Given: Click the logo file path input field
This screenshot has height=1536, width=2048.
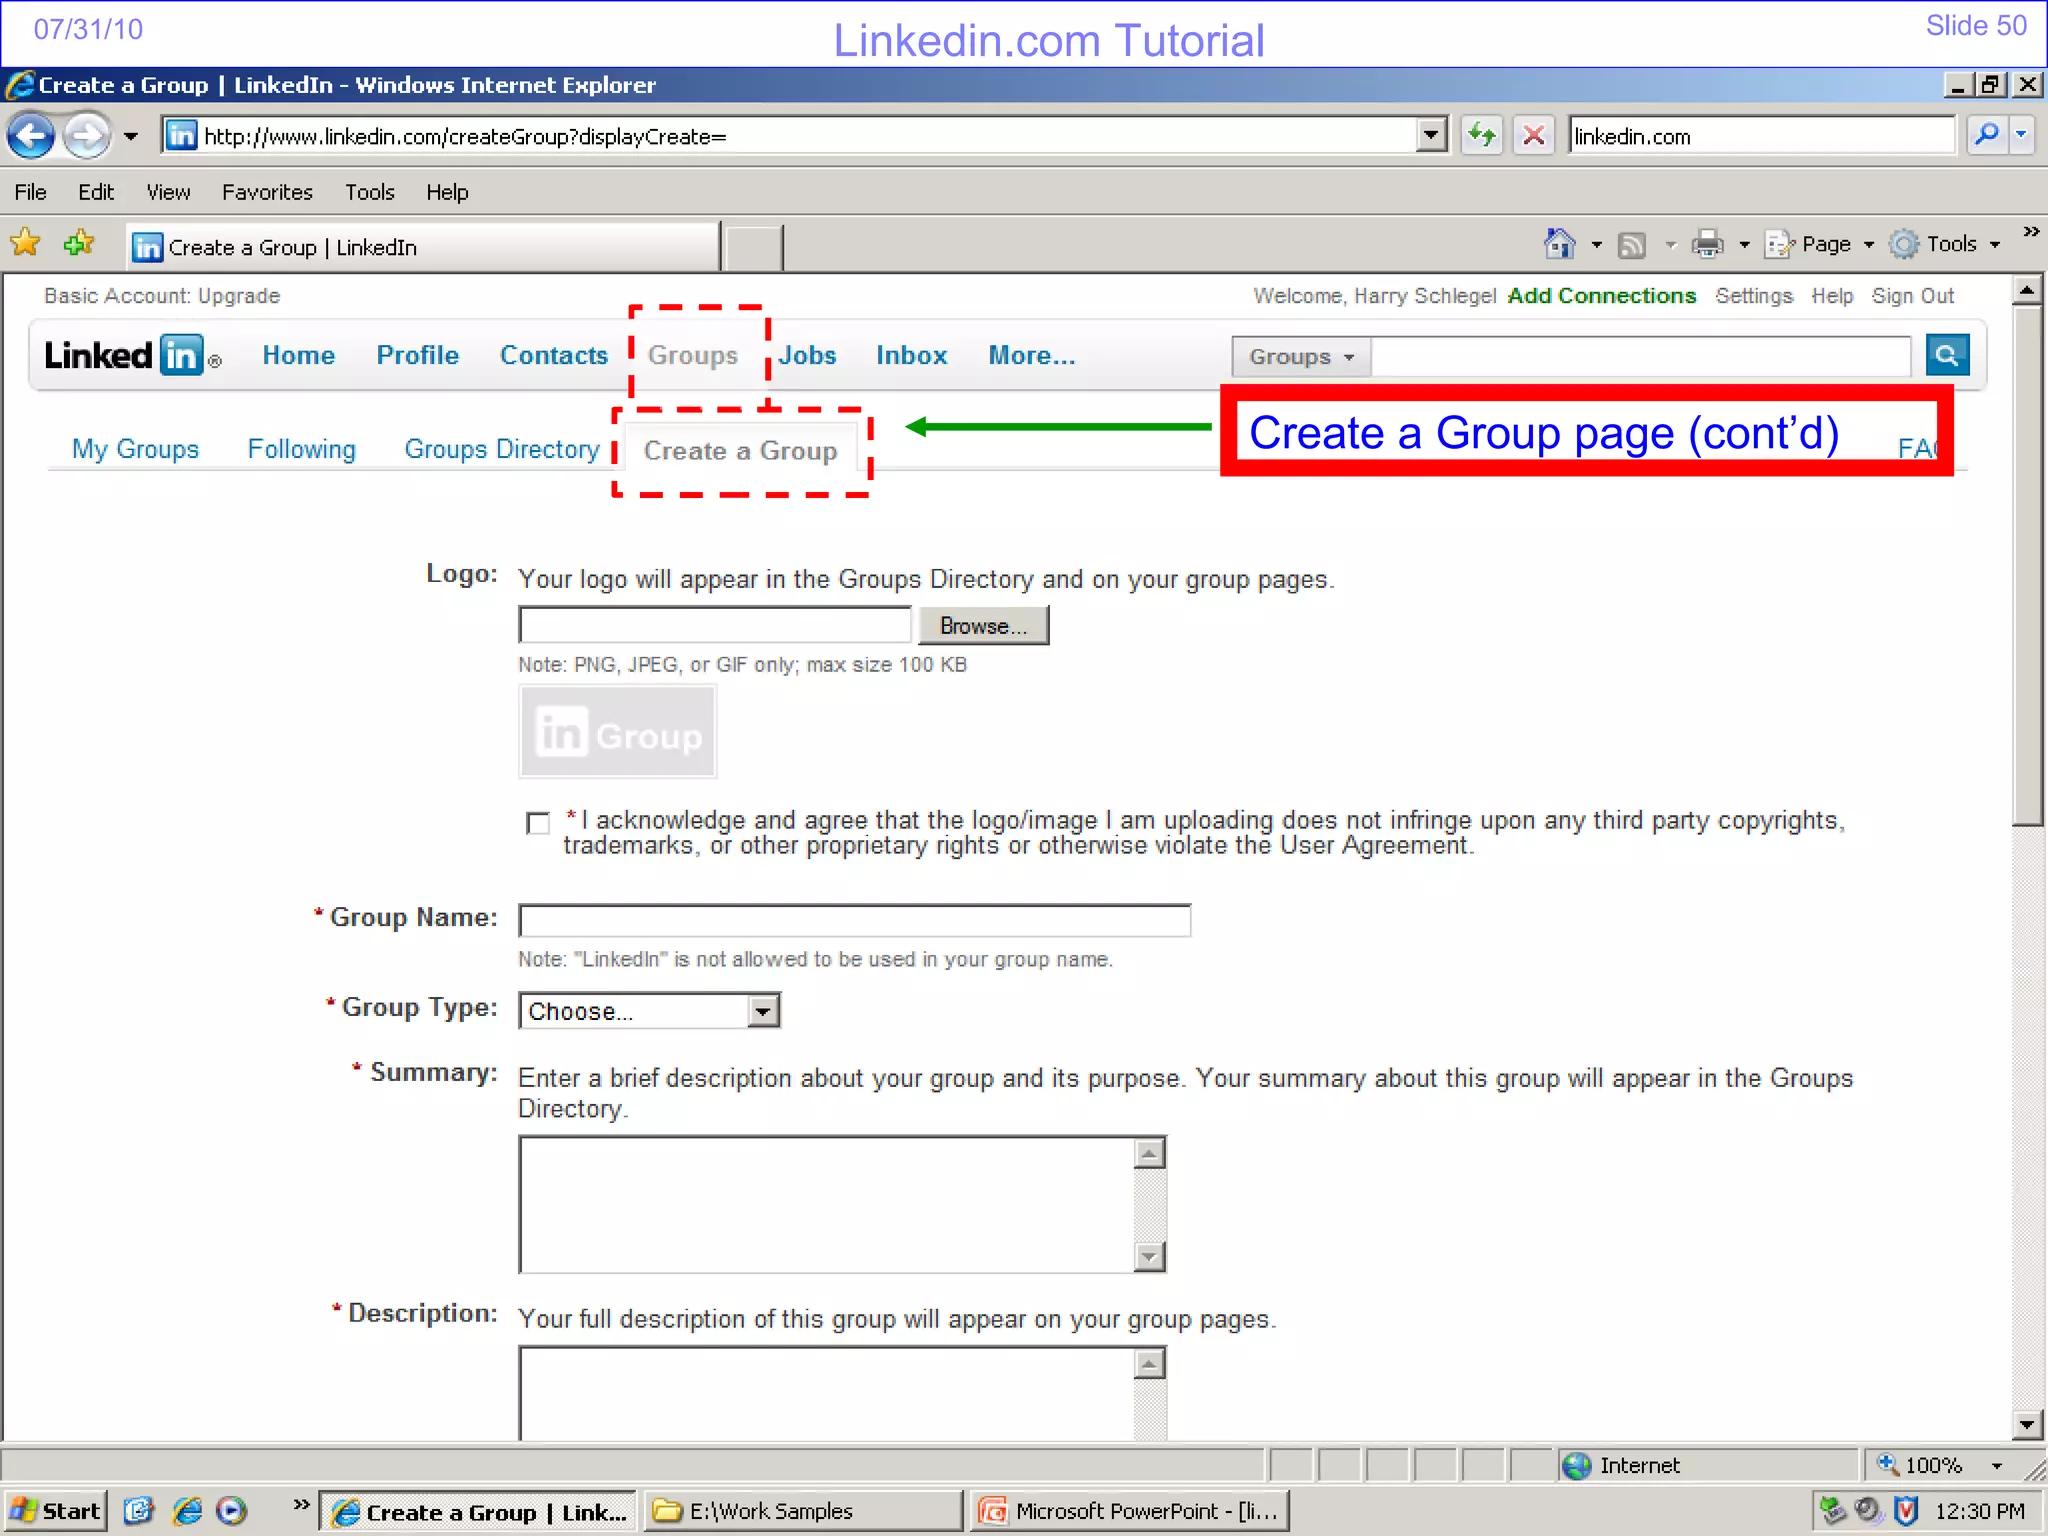Looking at the screenshot, I should [715, 625].
